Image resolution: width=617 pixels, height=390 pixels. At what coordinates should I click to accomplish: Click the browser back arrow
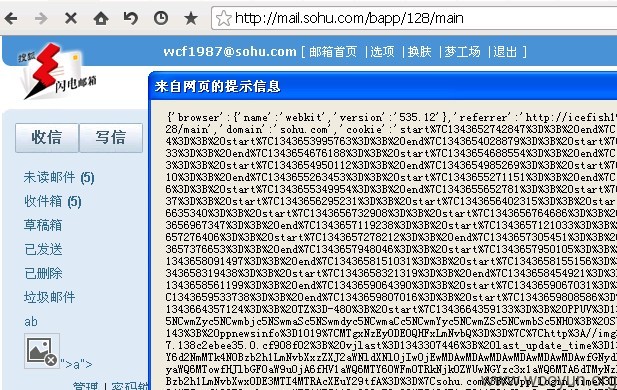tap(11, 18)
